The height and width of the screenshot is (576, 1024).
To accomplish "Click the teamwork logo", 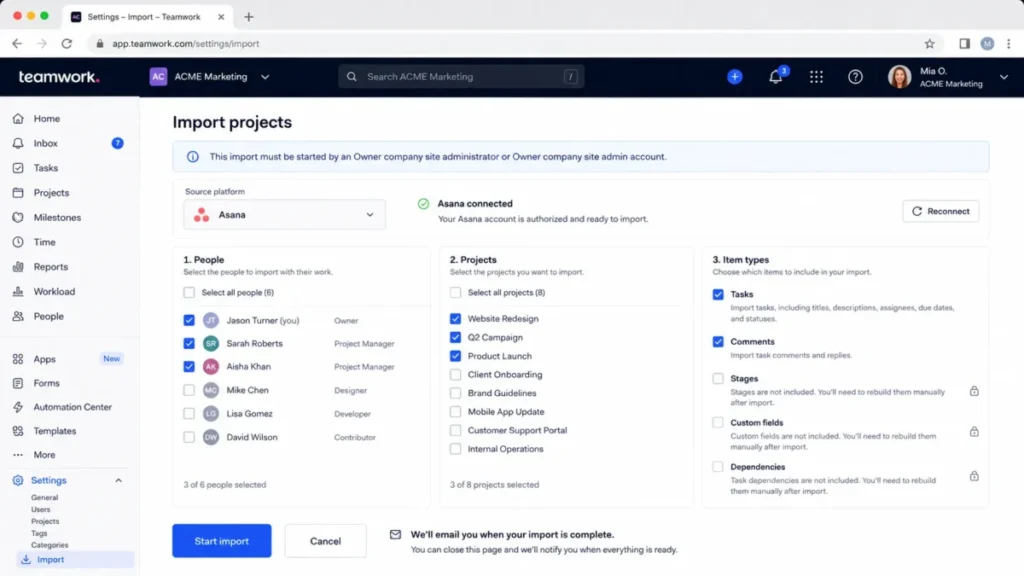I will pyautogui.click(x=59, y=77).
